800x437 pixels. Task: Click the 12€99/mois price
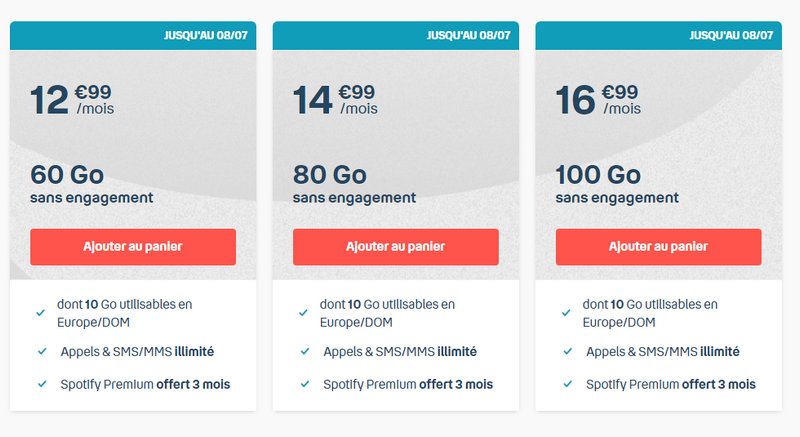tap(72, 99)
